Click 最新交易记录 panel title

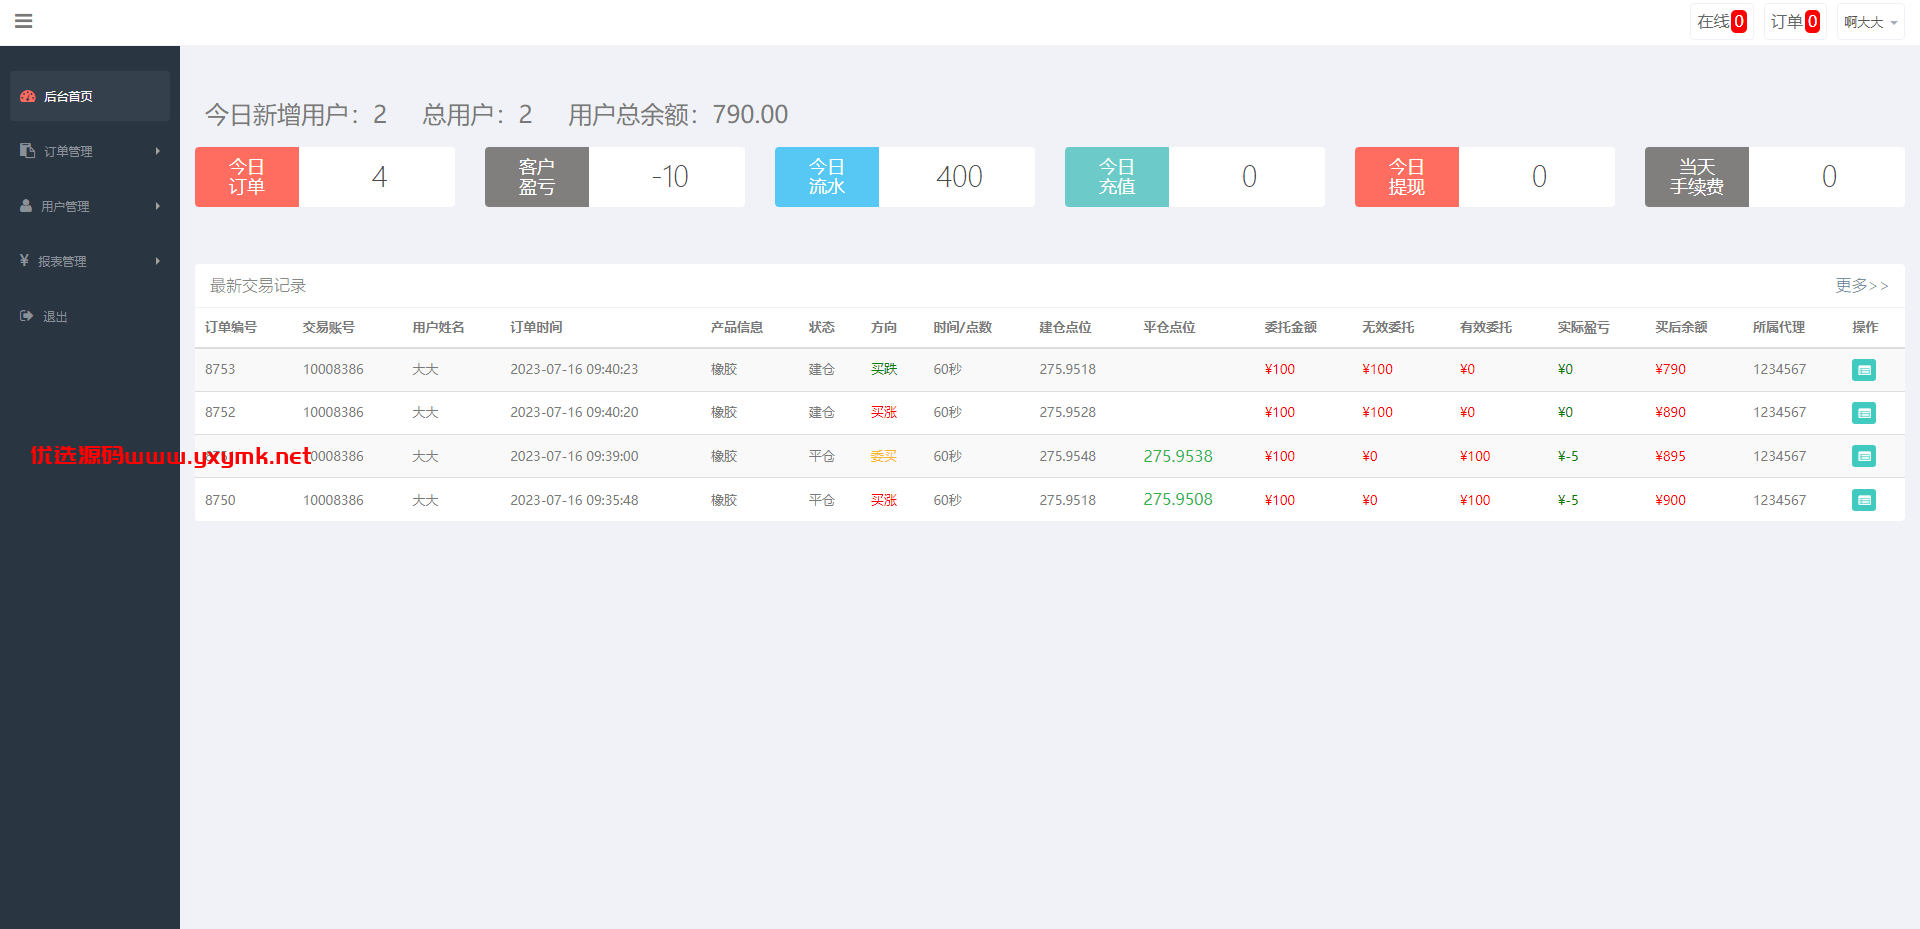pos(258,286)
